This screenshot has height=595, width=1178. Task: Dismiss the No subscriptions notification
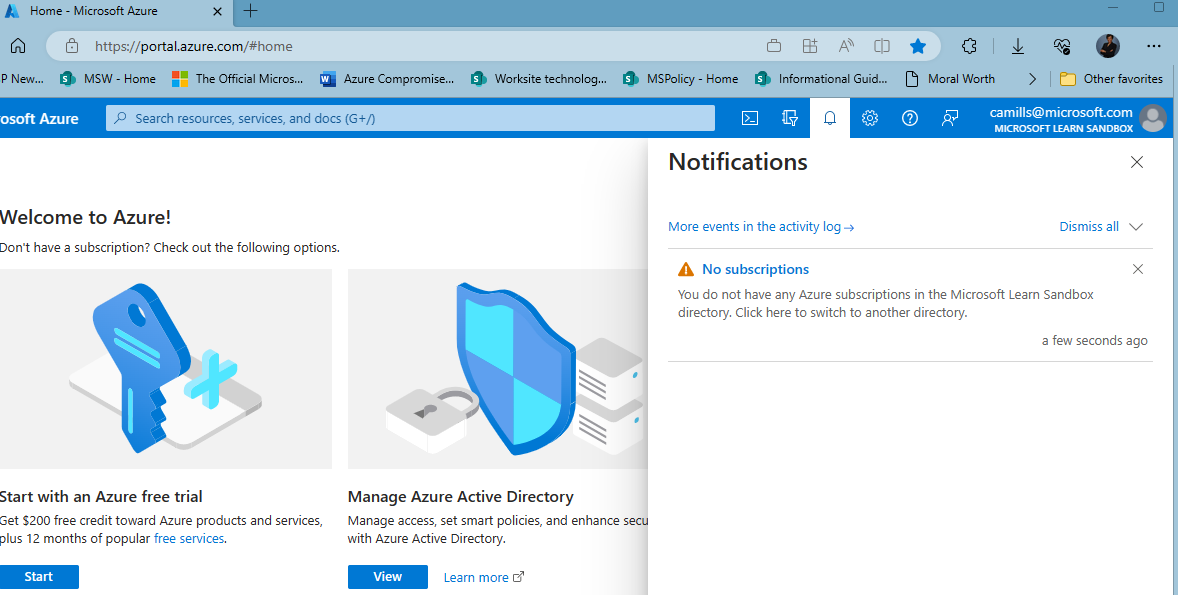click(x=1138, y=269)
